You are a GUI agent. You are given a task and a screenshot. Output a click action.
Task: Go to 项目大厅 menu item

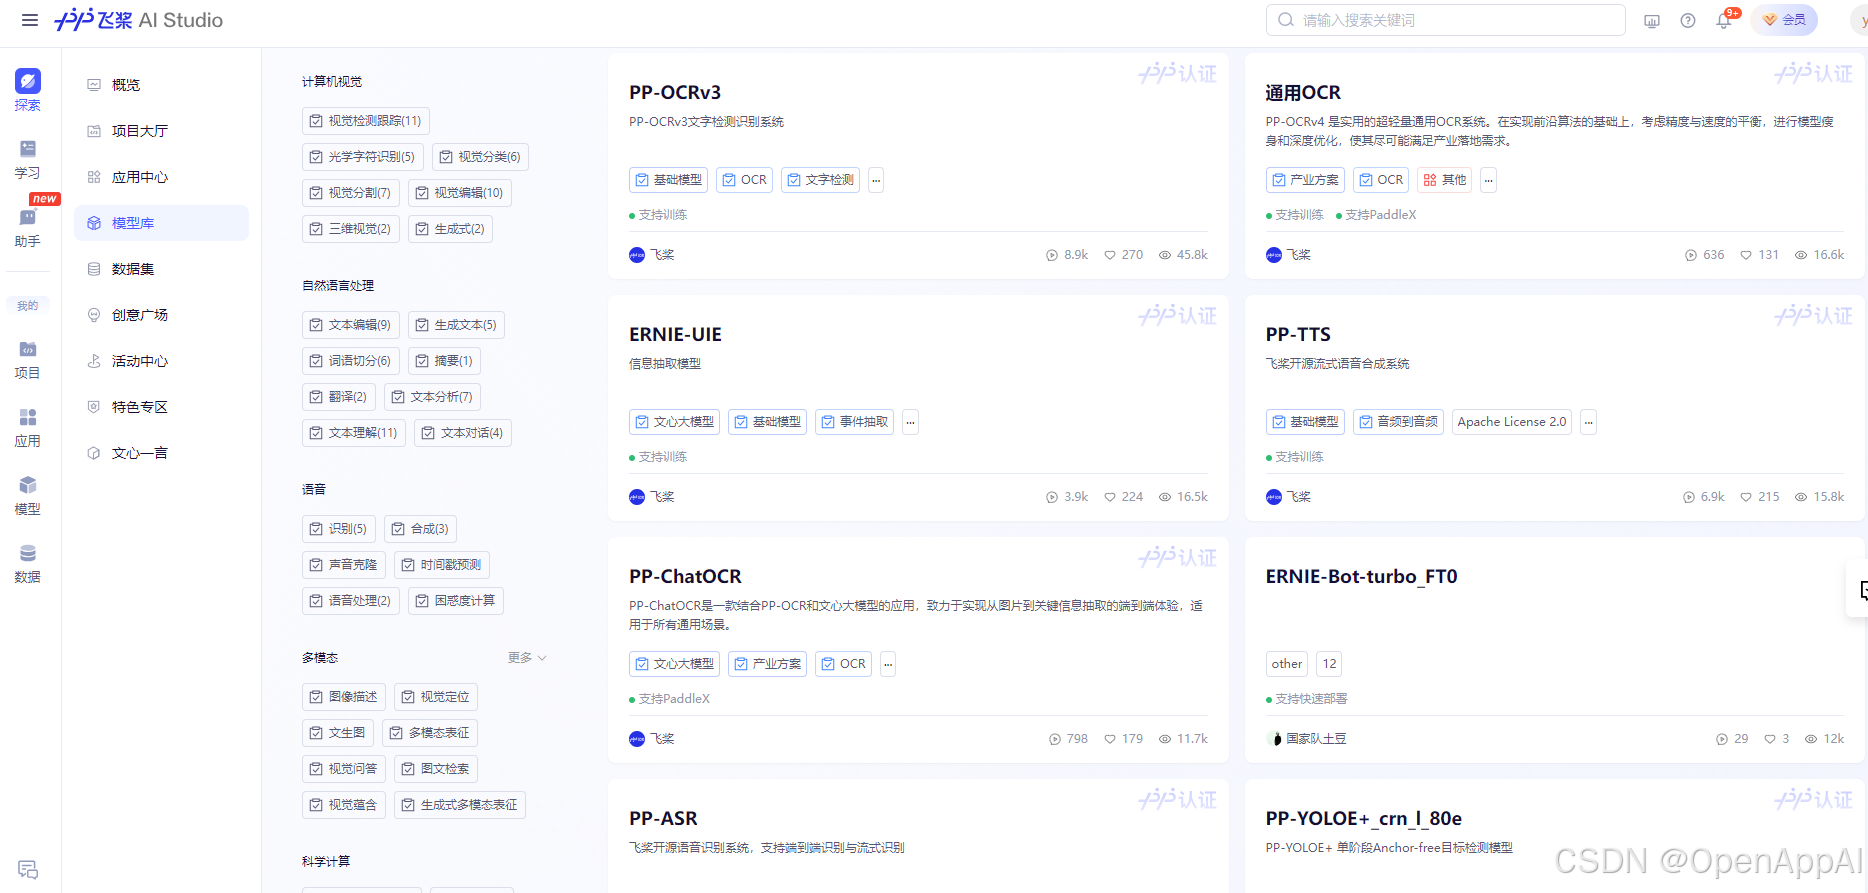pos(161,131)
